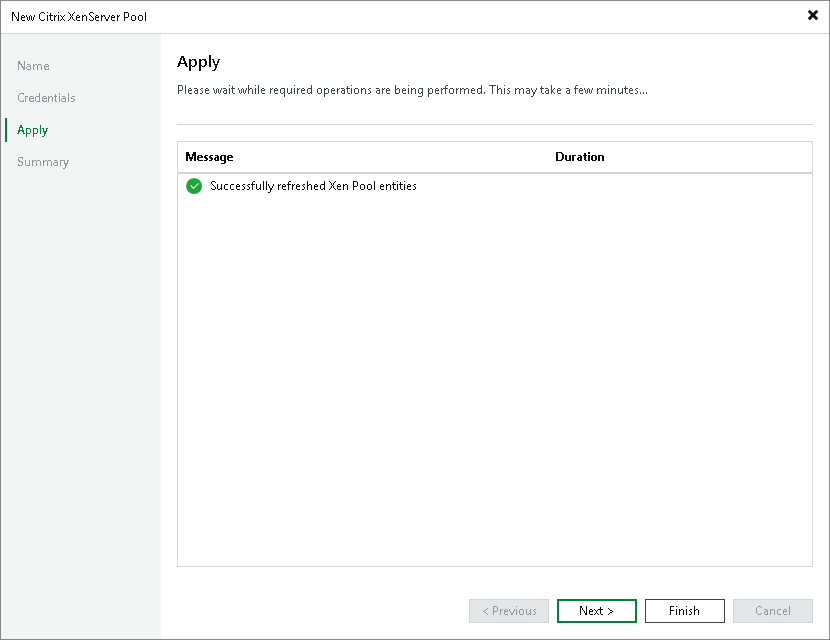Click the Cancel button
The height and width of the screenshot is (640, 830).
[x=773, y=611]
